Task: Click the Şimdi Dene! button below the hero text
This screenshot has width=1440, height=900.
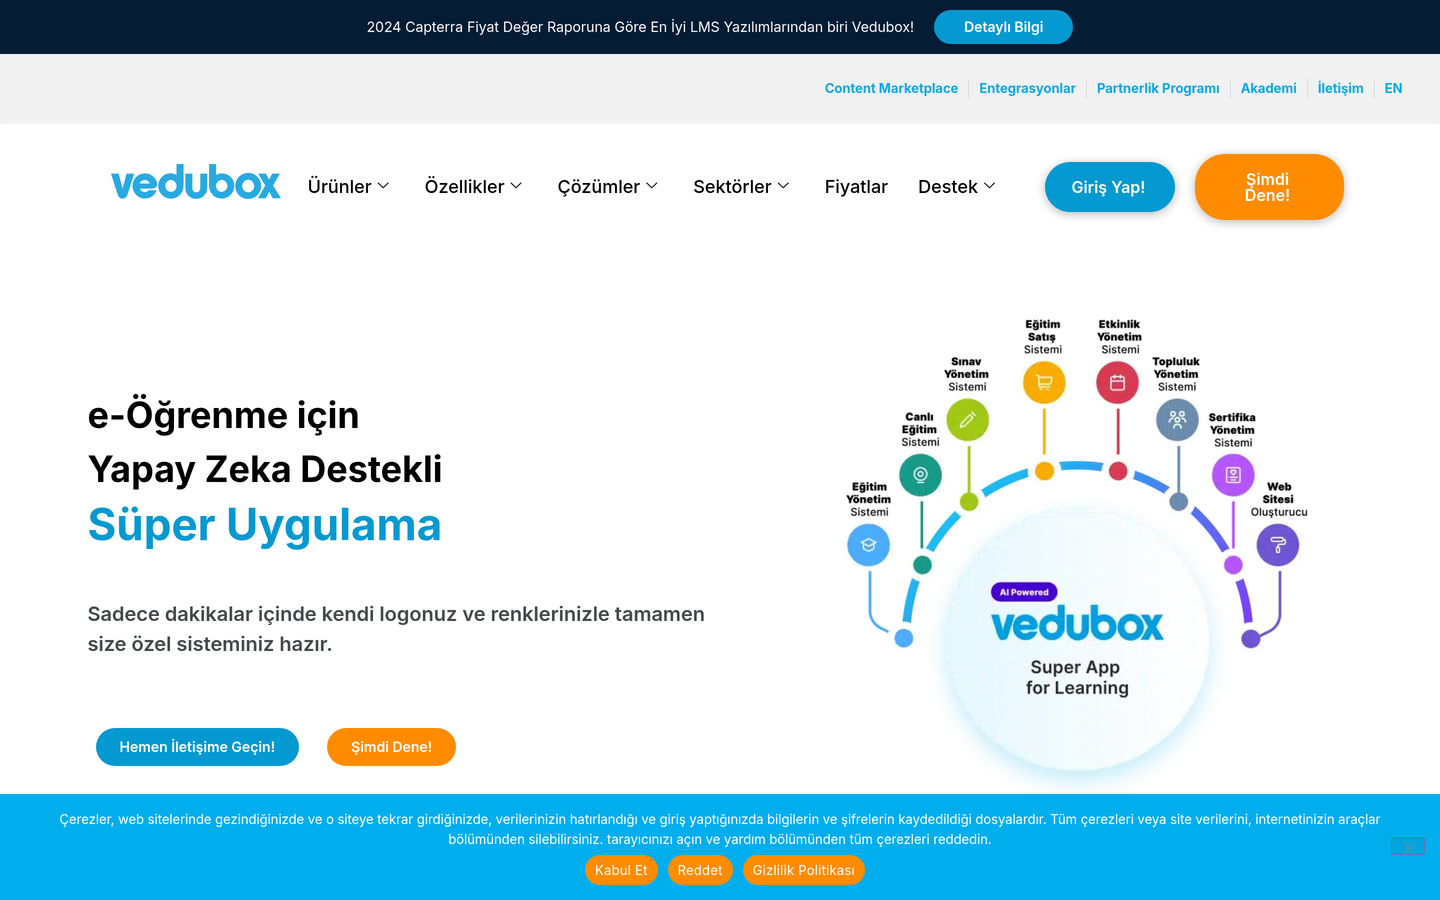Action: coord(391,747)
